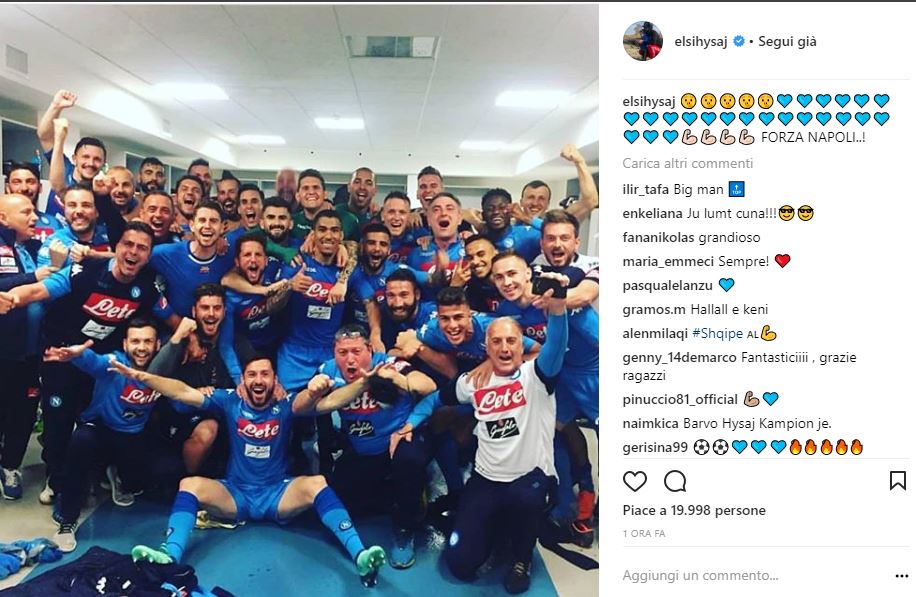Open ilir_tafa commenter profile
The height and width of the screenshot is (597, 916).
[x=646, y=190]
